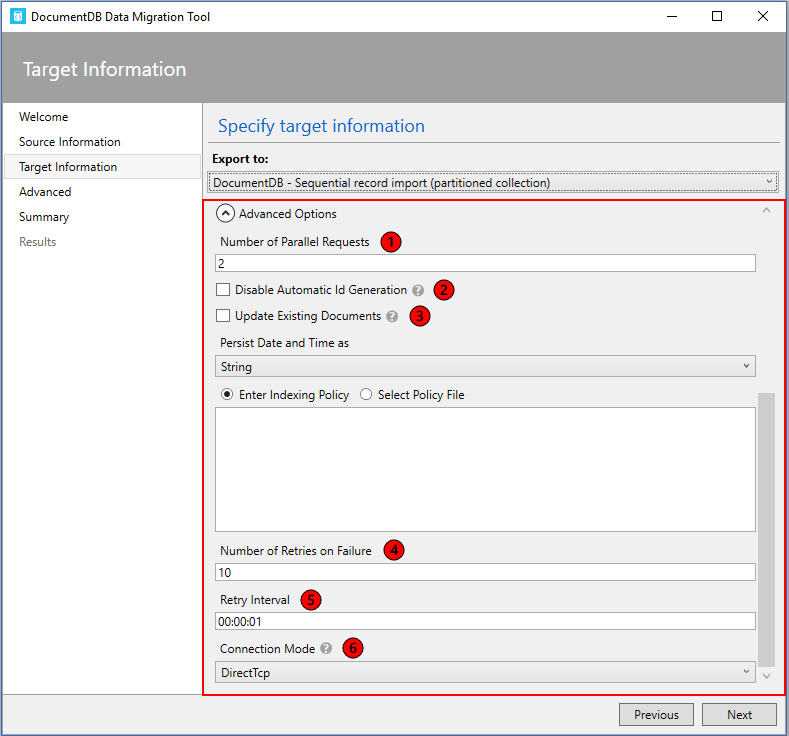Focus Number of Parallel Requests field
This screenshot has height=736, width=789.
pyautogui.click(x=485, y=263)
